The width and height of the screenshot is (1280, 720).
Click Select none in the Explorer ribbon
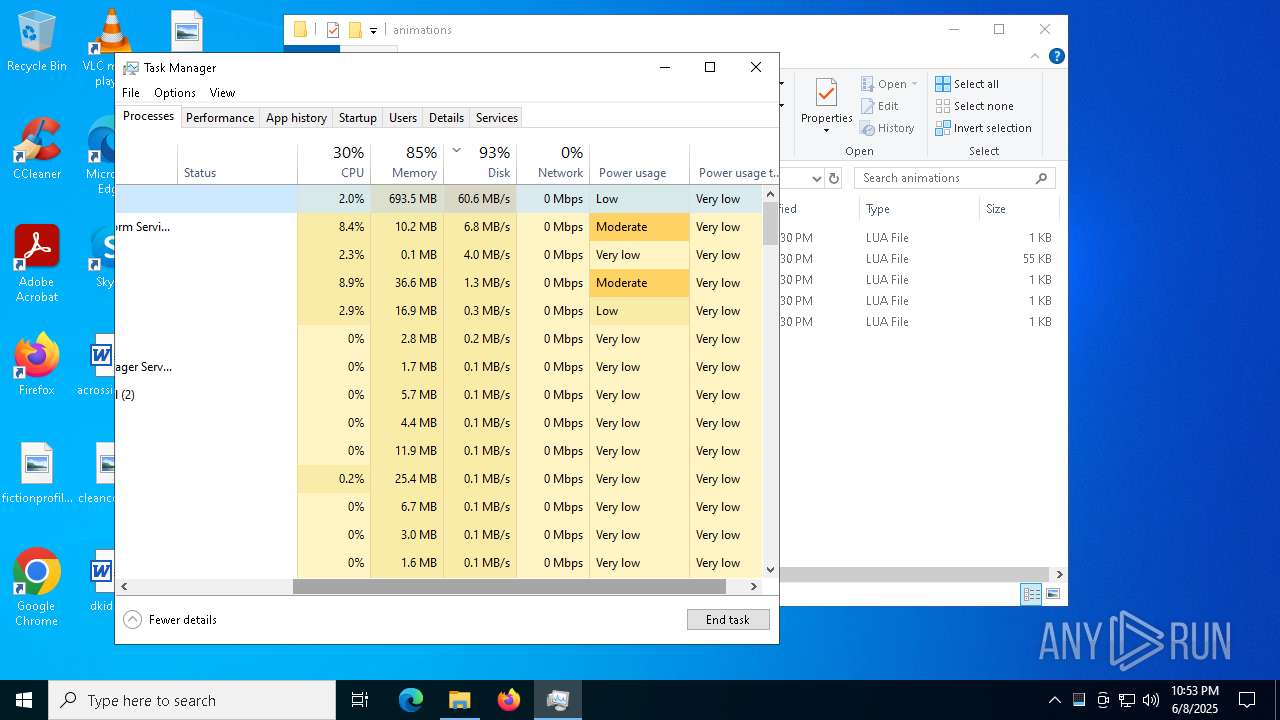(x=974, y=106)
